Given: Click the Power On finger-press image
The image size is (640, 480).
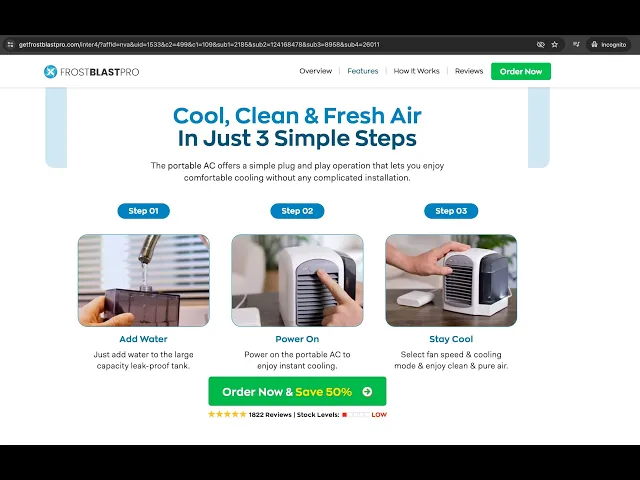Looking at the screenshot, I should (297, 280).
